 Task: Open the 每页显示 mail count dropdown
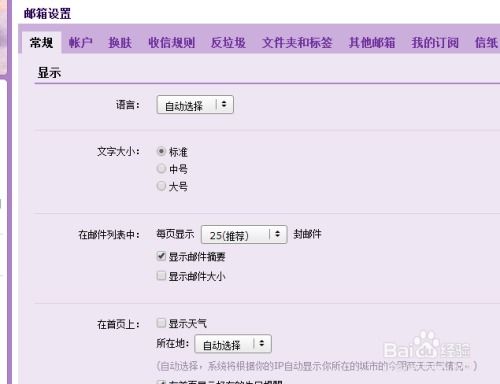pos(244,235)
